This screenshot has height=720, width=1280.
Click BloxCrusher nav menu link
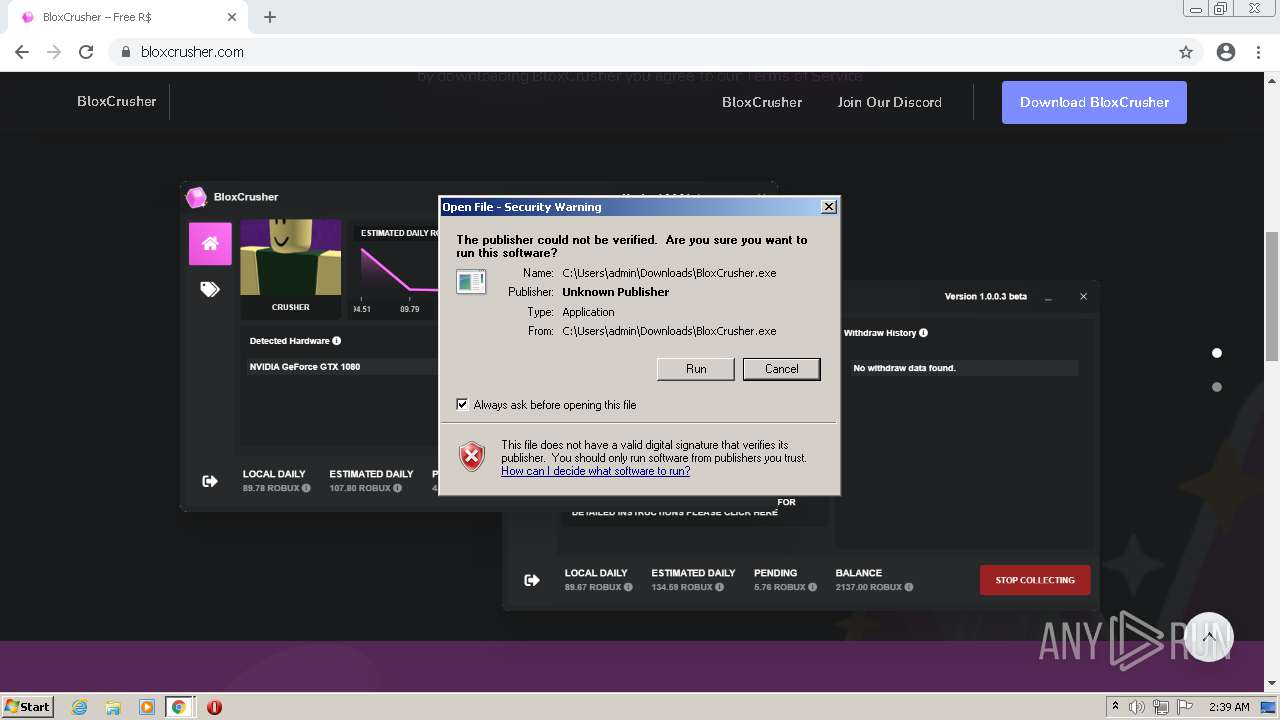click(x=762, y=102)
